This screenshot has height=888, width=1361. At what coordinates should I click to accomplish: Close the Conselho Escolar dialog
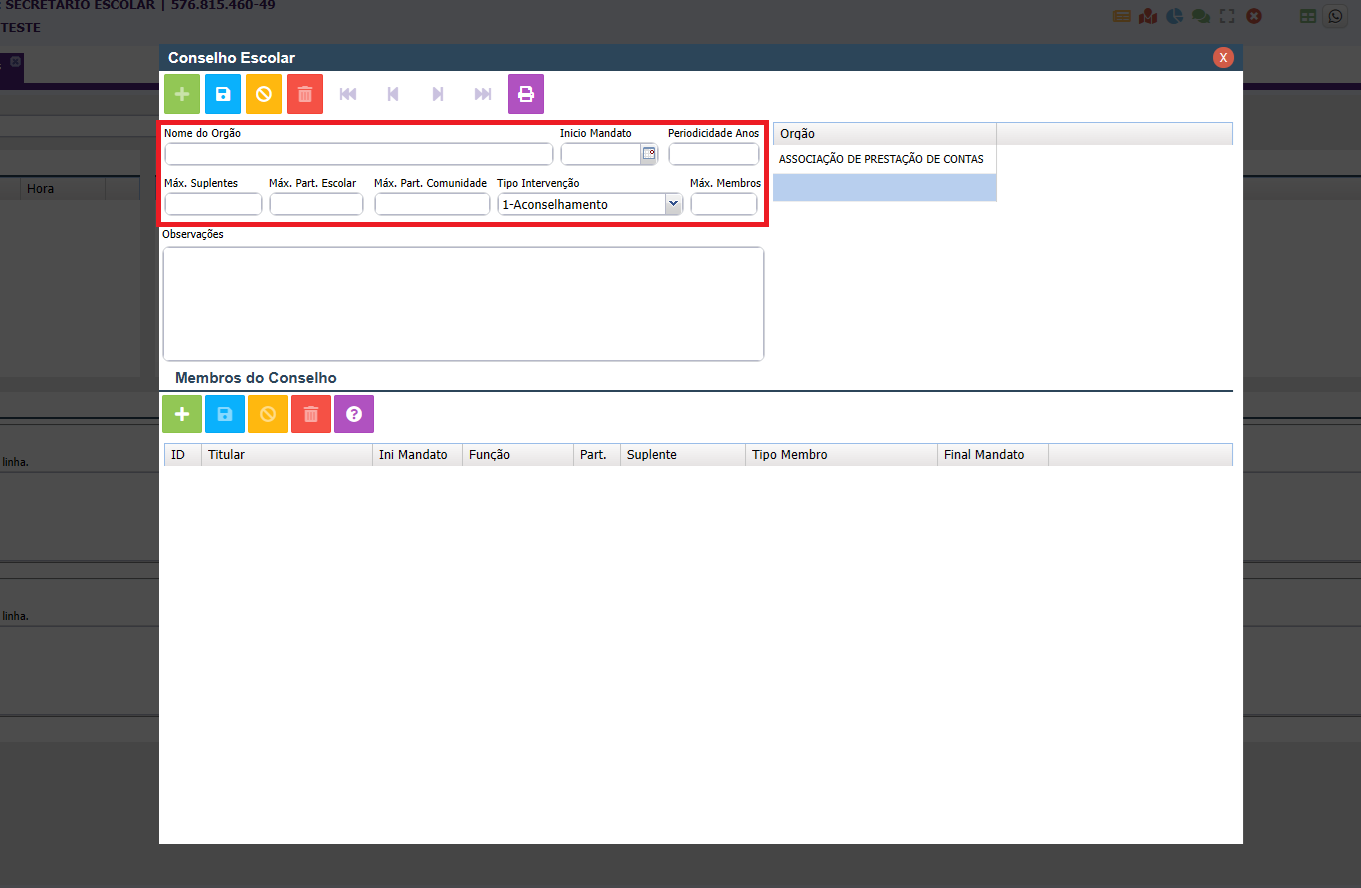tap(1223, 58)
